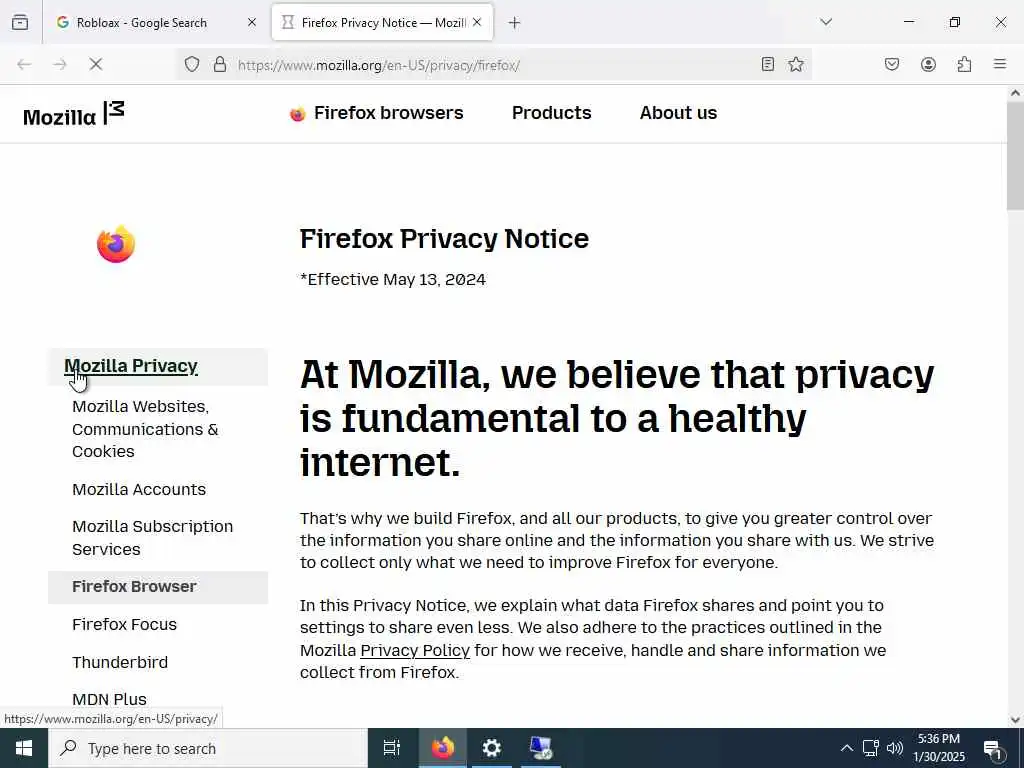Open the Products navigation menu
This screenshot has height=768, width=1024.
point(551,113)
